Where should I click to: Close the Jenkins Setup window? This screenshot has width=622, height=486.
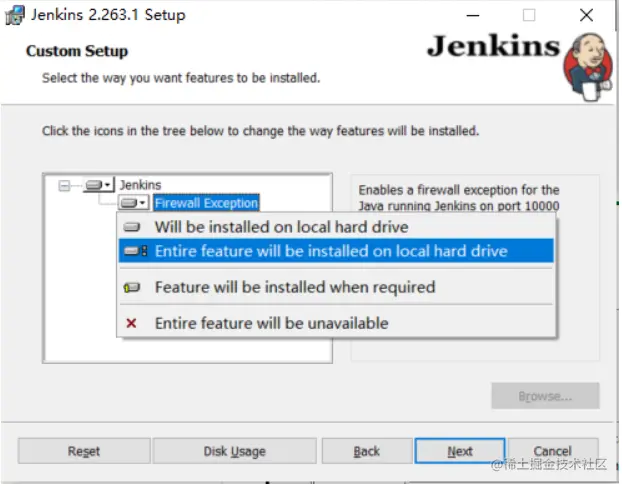coord(586,15)
